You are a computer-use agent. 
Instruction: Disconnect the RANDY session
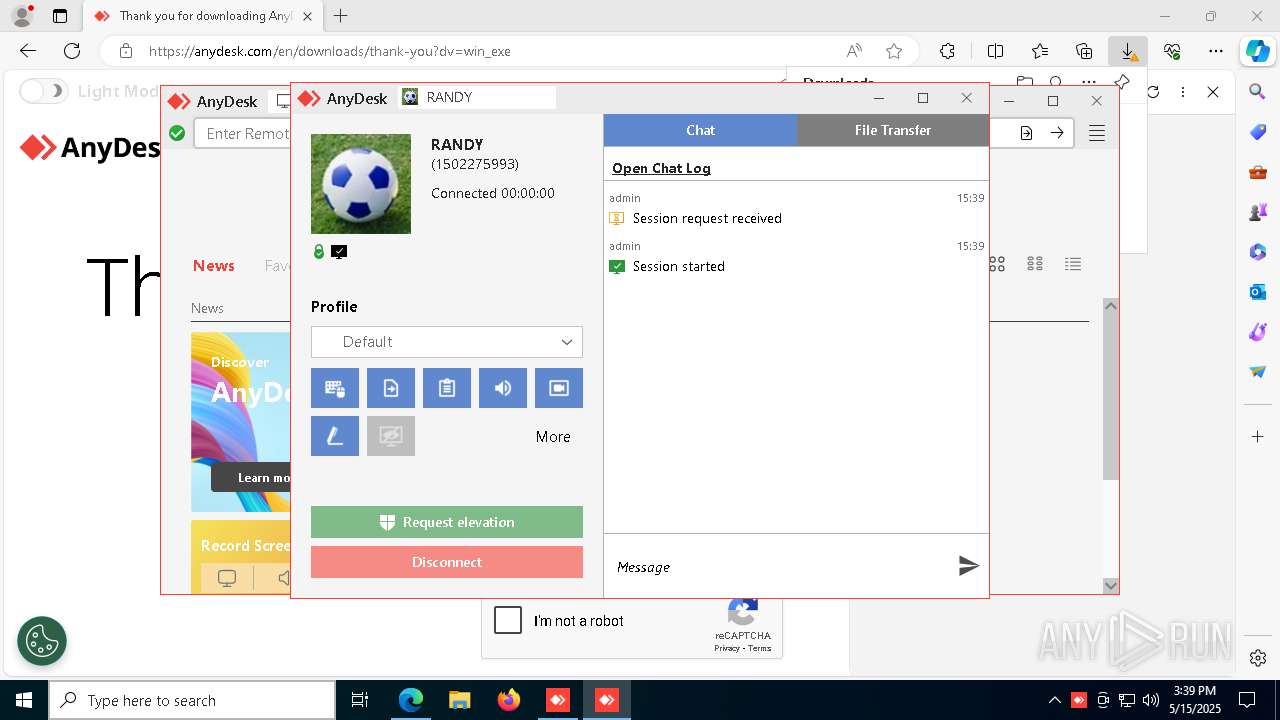point(447,562)
